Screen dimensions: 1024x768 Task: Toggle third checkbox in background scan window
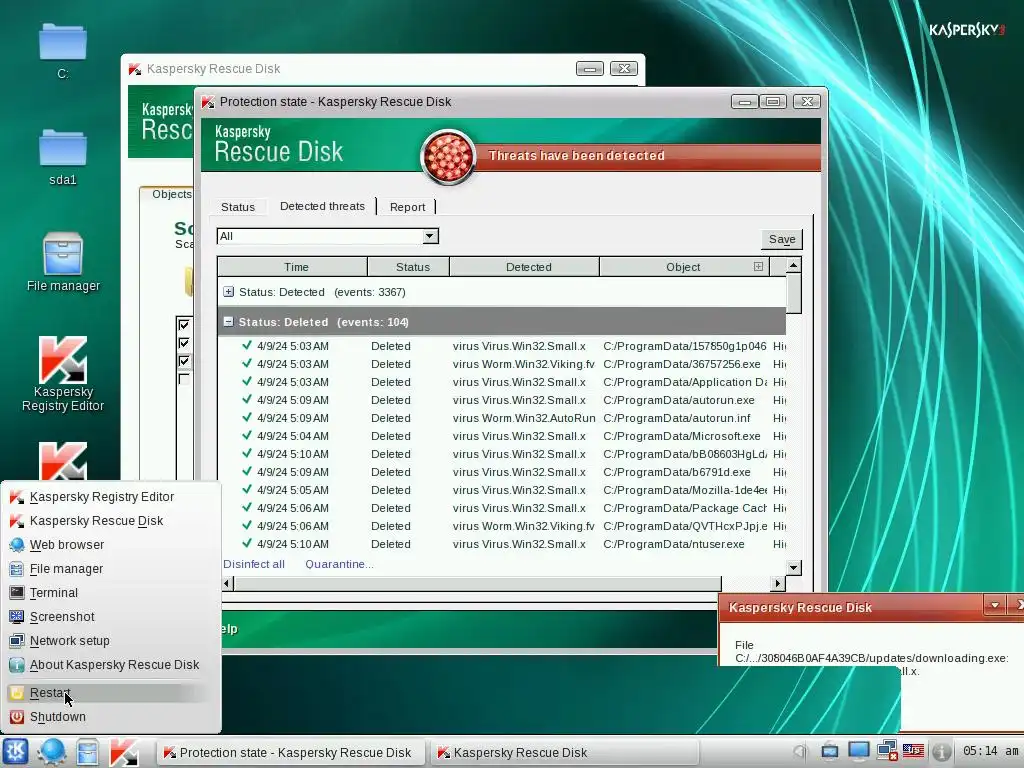click(x=184, y=361)
